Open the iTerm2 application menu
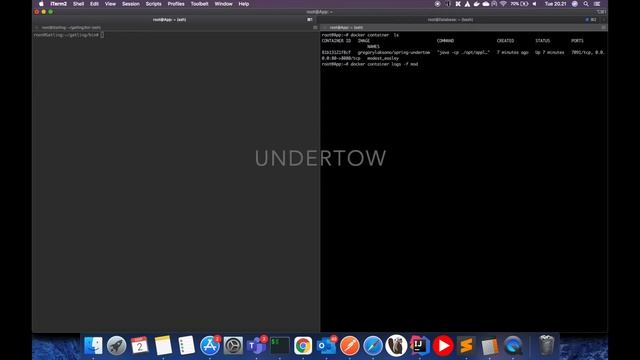Image resolution: width=640 pixels, height=360 pixels. click(x=59, y=4)
